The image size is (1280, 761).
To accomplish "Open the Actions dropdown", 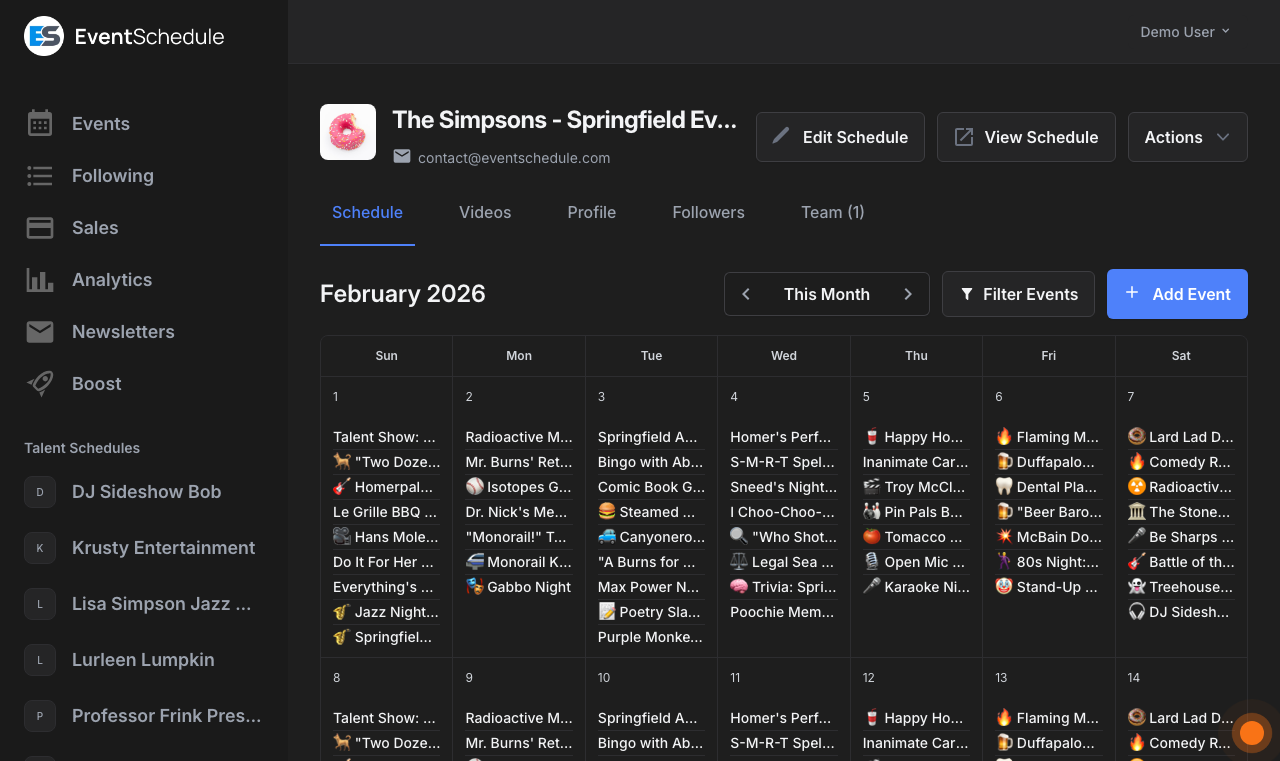I will [1187, 137].
